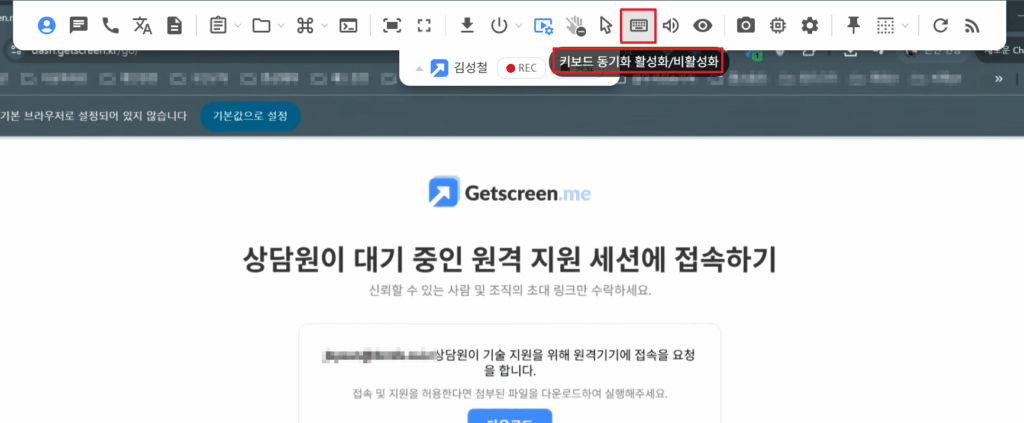
Task: Open the clipboard tool
Action: click(218, 25)
